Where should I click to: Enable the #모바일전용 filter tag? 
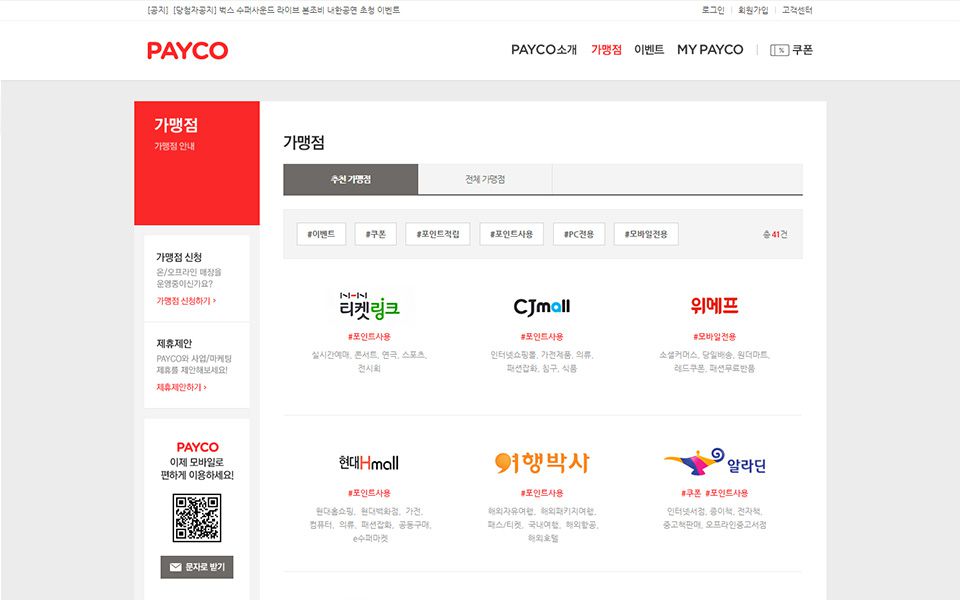(646, 234)
